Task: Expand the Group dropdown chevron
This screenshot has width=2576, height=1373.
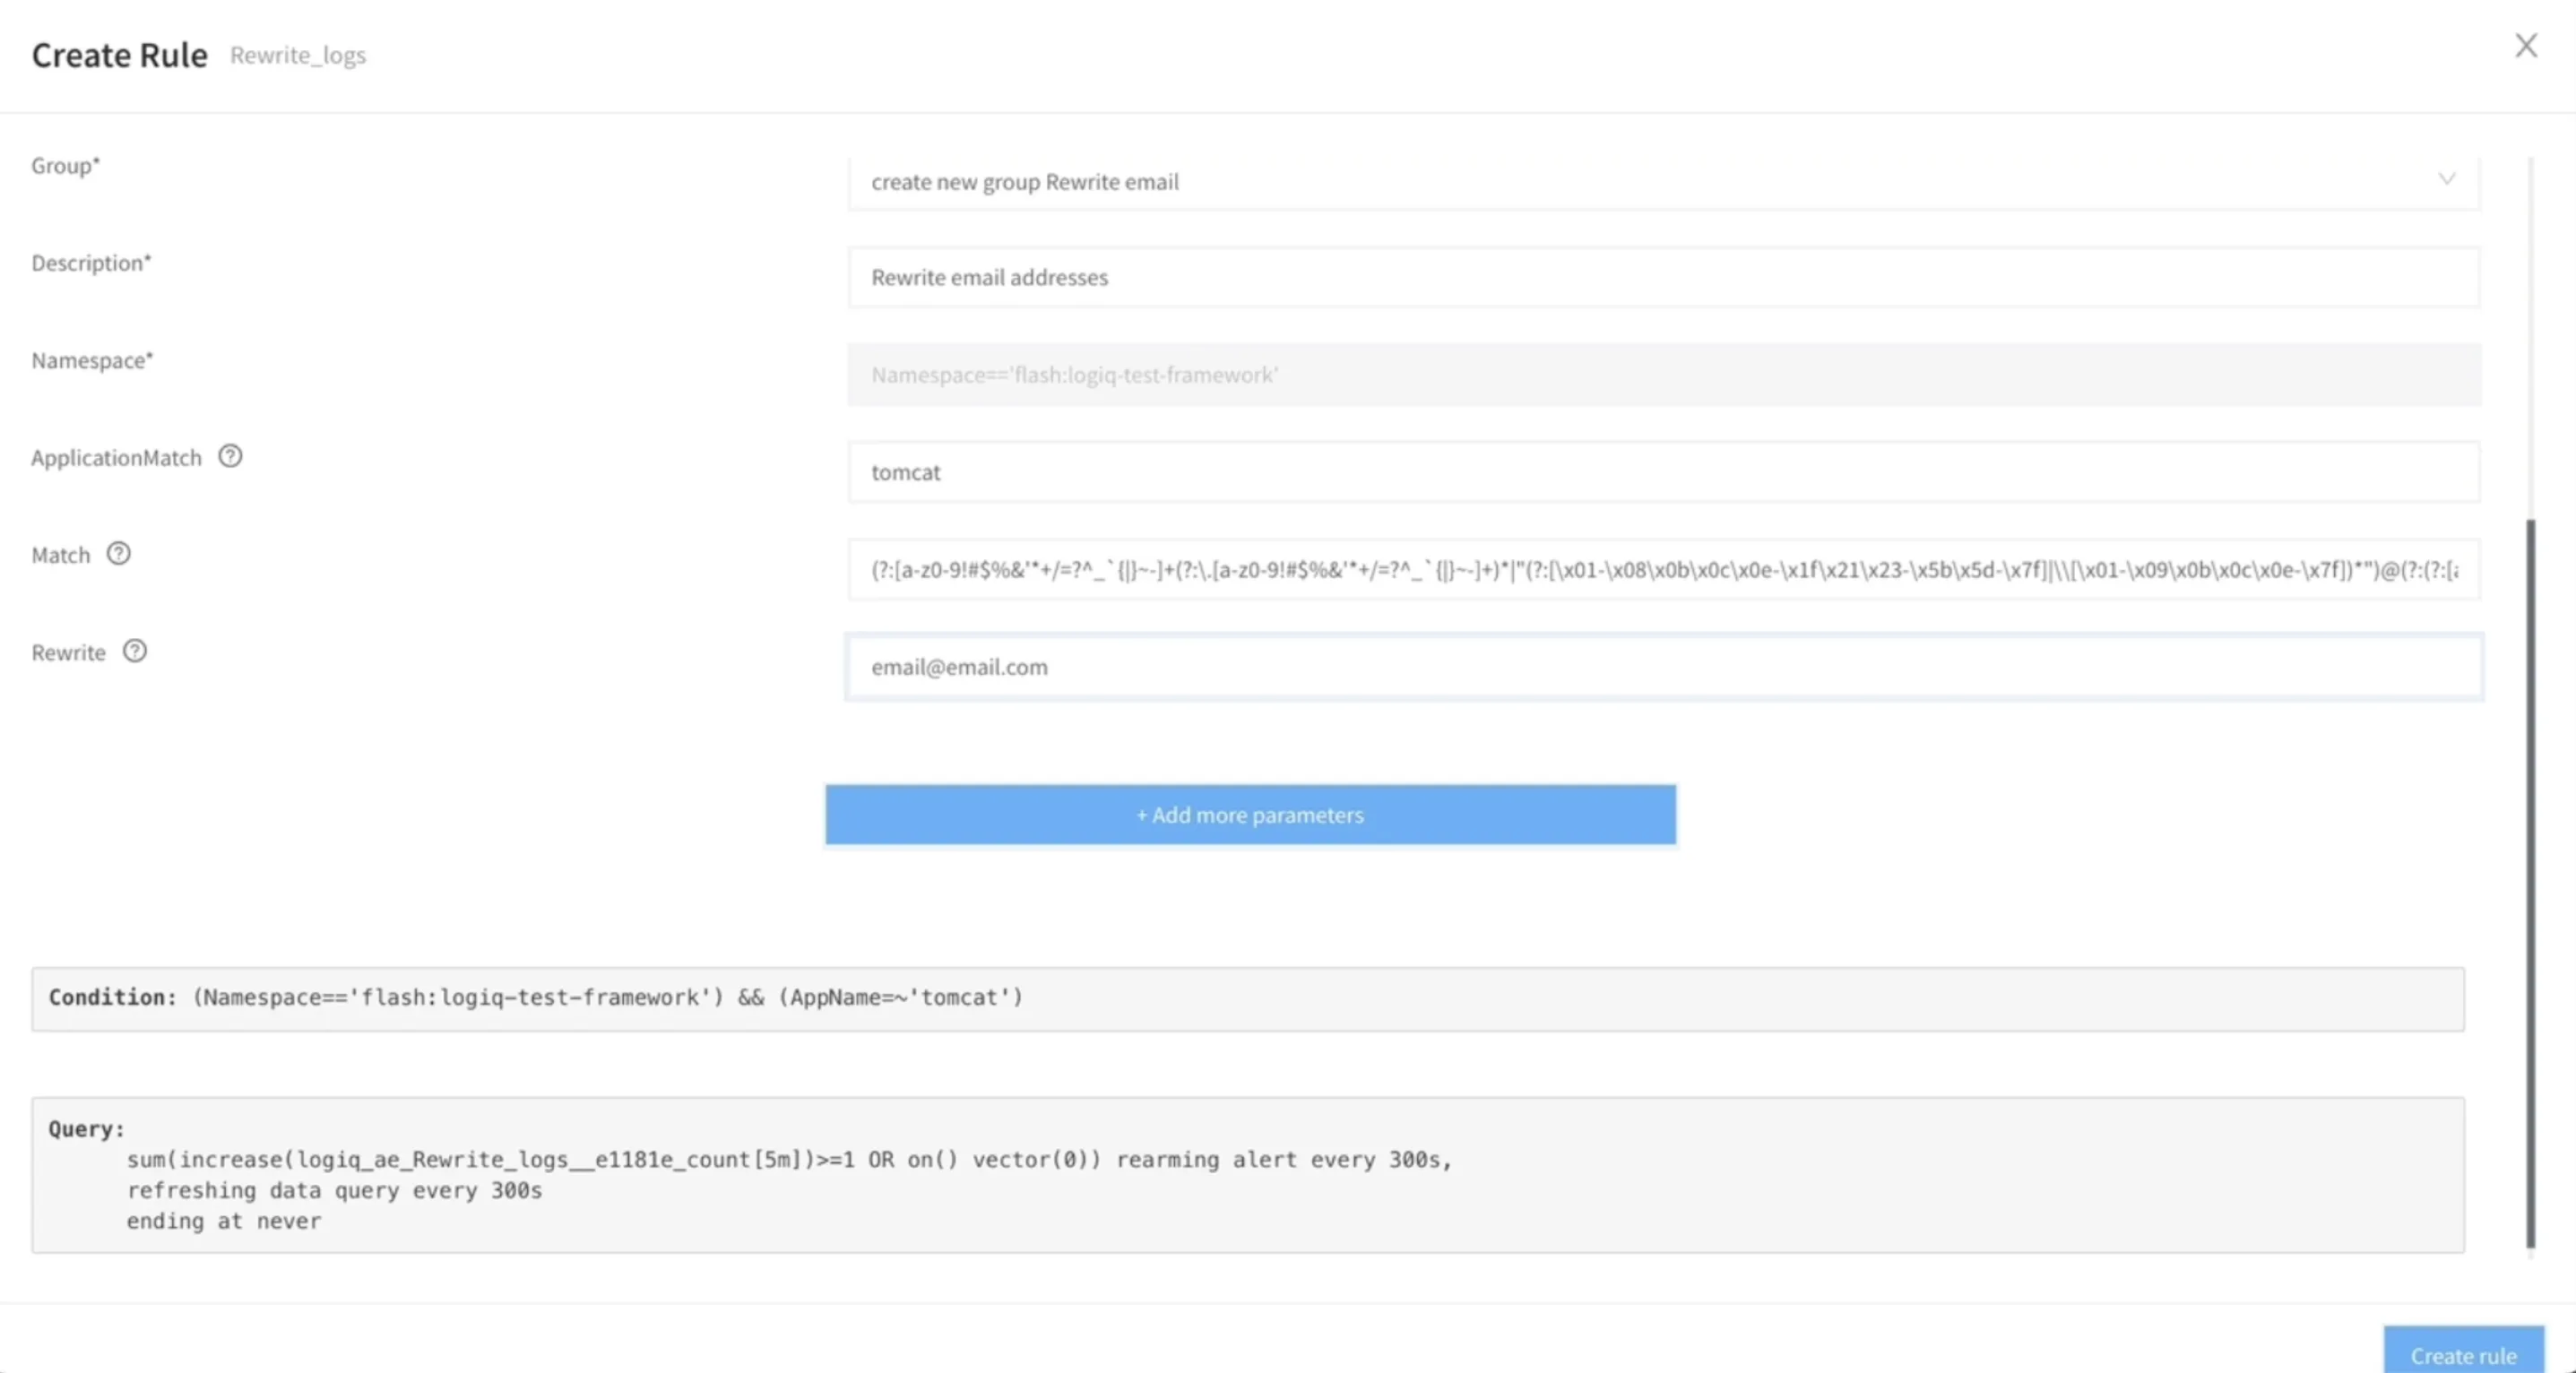Action: [2446, 179]
